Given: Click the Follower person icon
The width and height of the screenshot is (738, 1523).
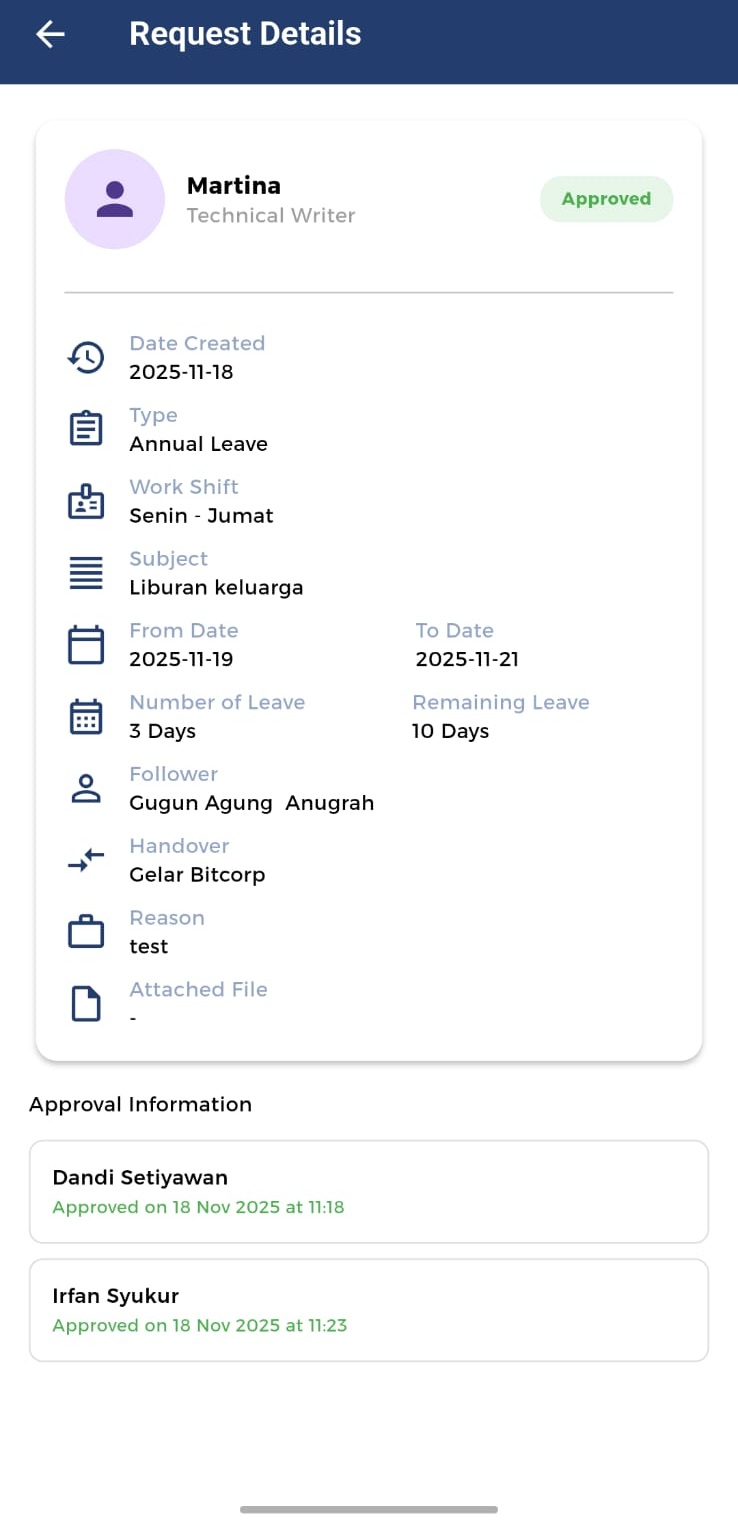Looking at the screenshot, I should tap(86, 789).
